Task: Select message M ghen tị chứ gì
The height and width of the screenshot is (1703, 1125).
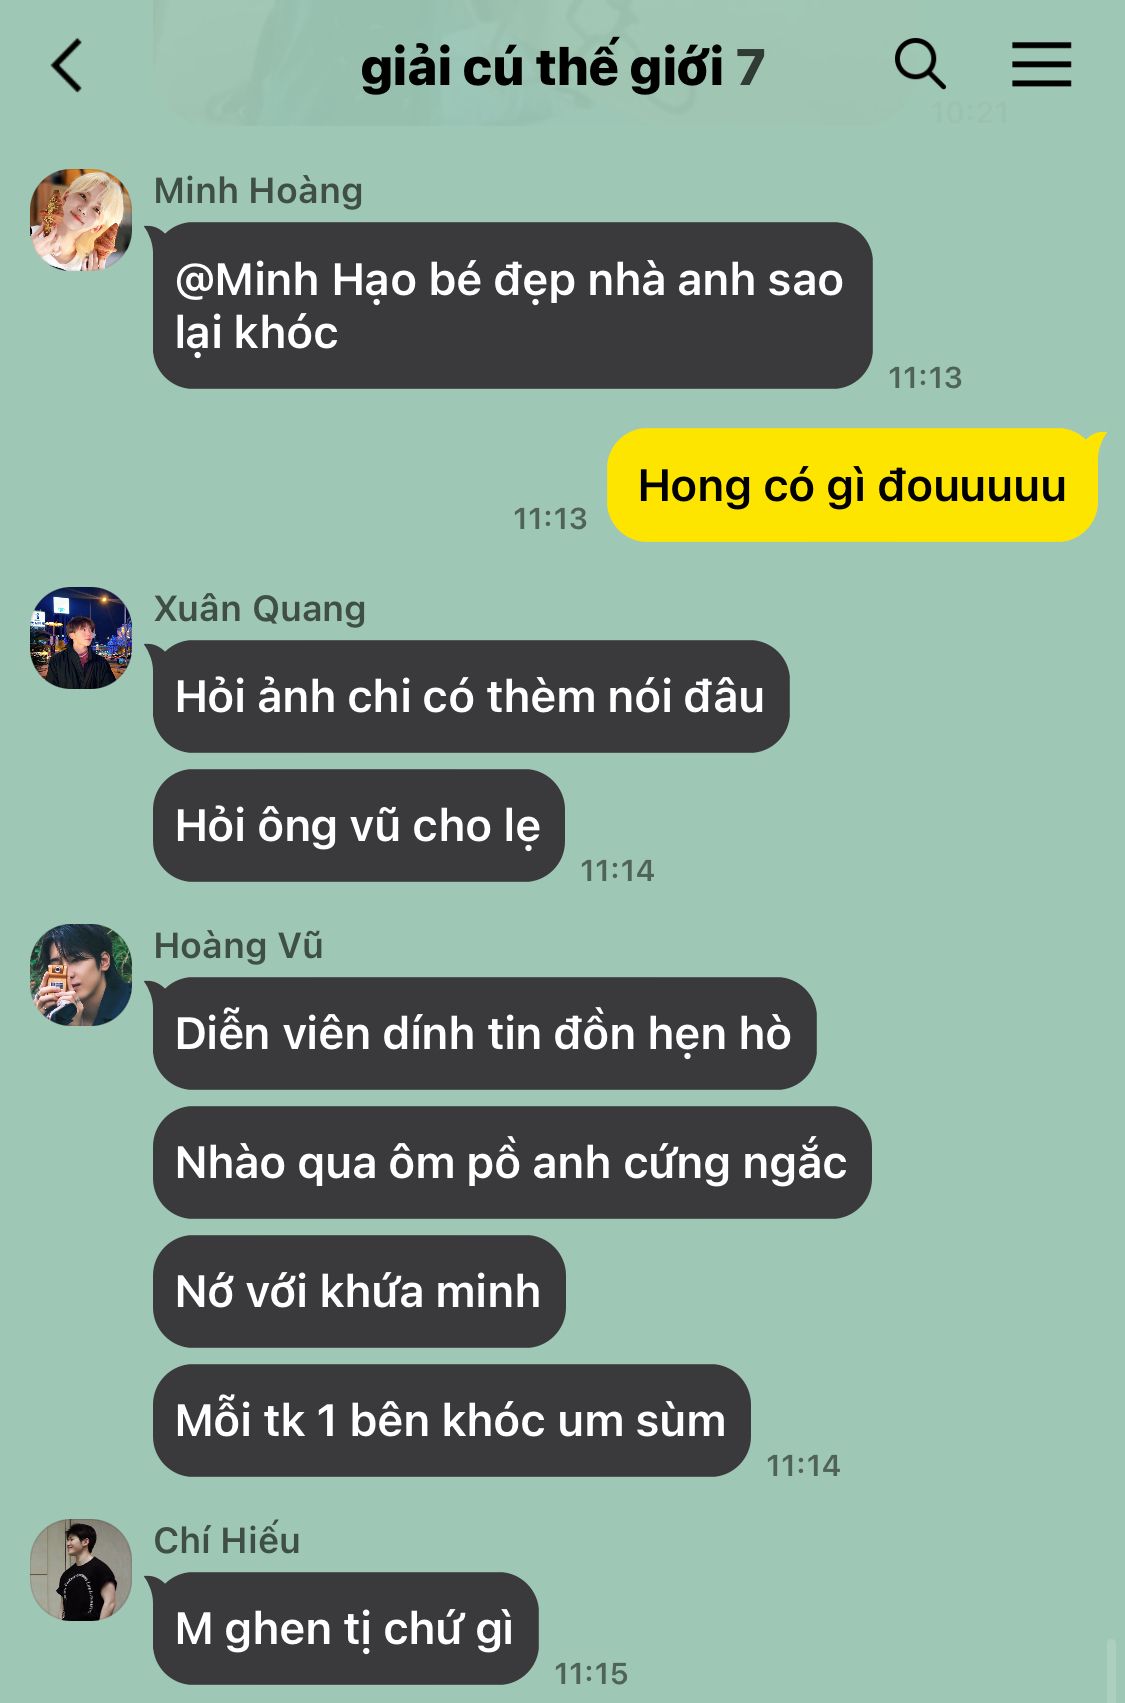Action: (346, 1628)
